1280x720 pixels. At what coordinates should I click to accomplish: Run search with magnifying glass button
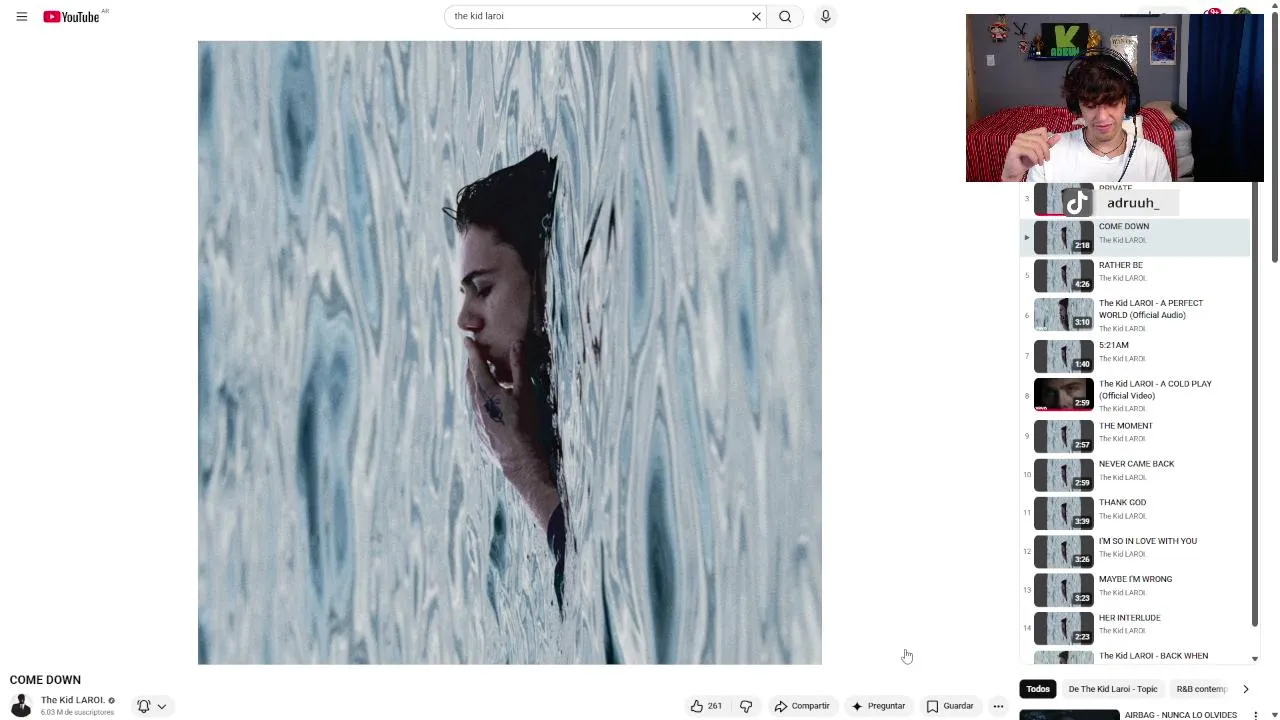[785, 16]
